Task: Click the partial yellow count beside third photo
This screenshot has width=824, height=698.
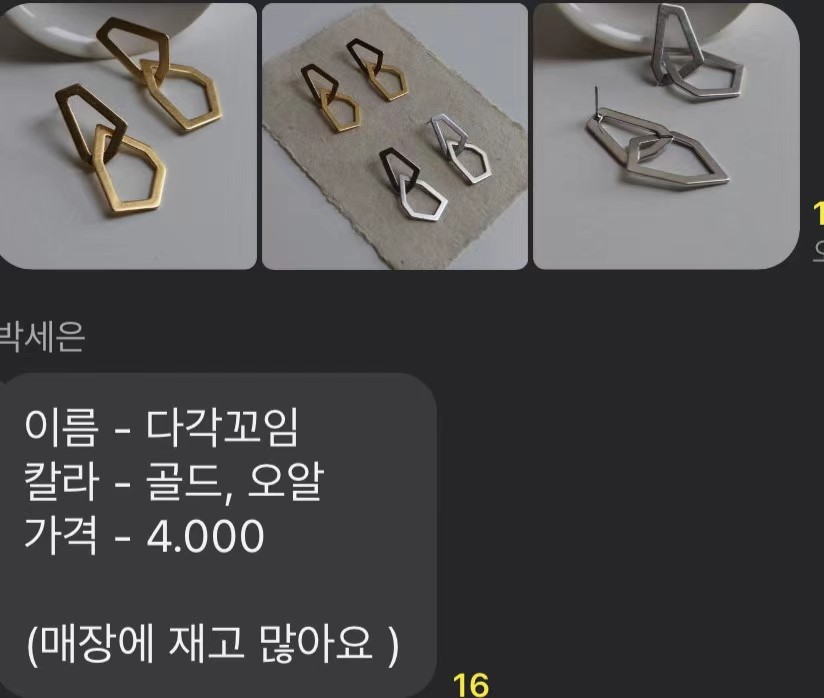Action: tap(818, 214)
